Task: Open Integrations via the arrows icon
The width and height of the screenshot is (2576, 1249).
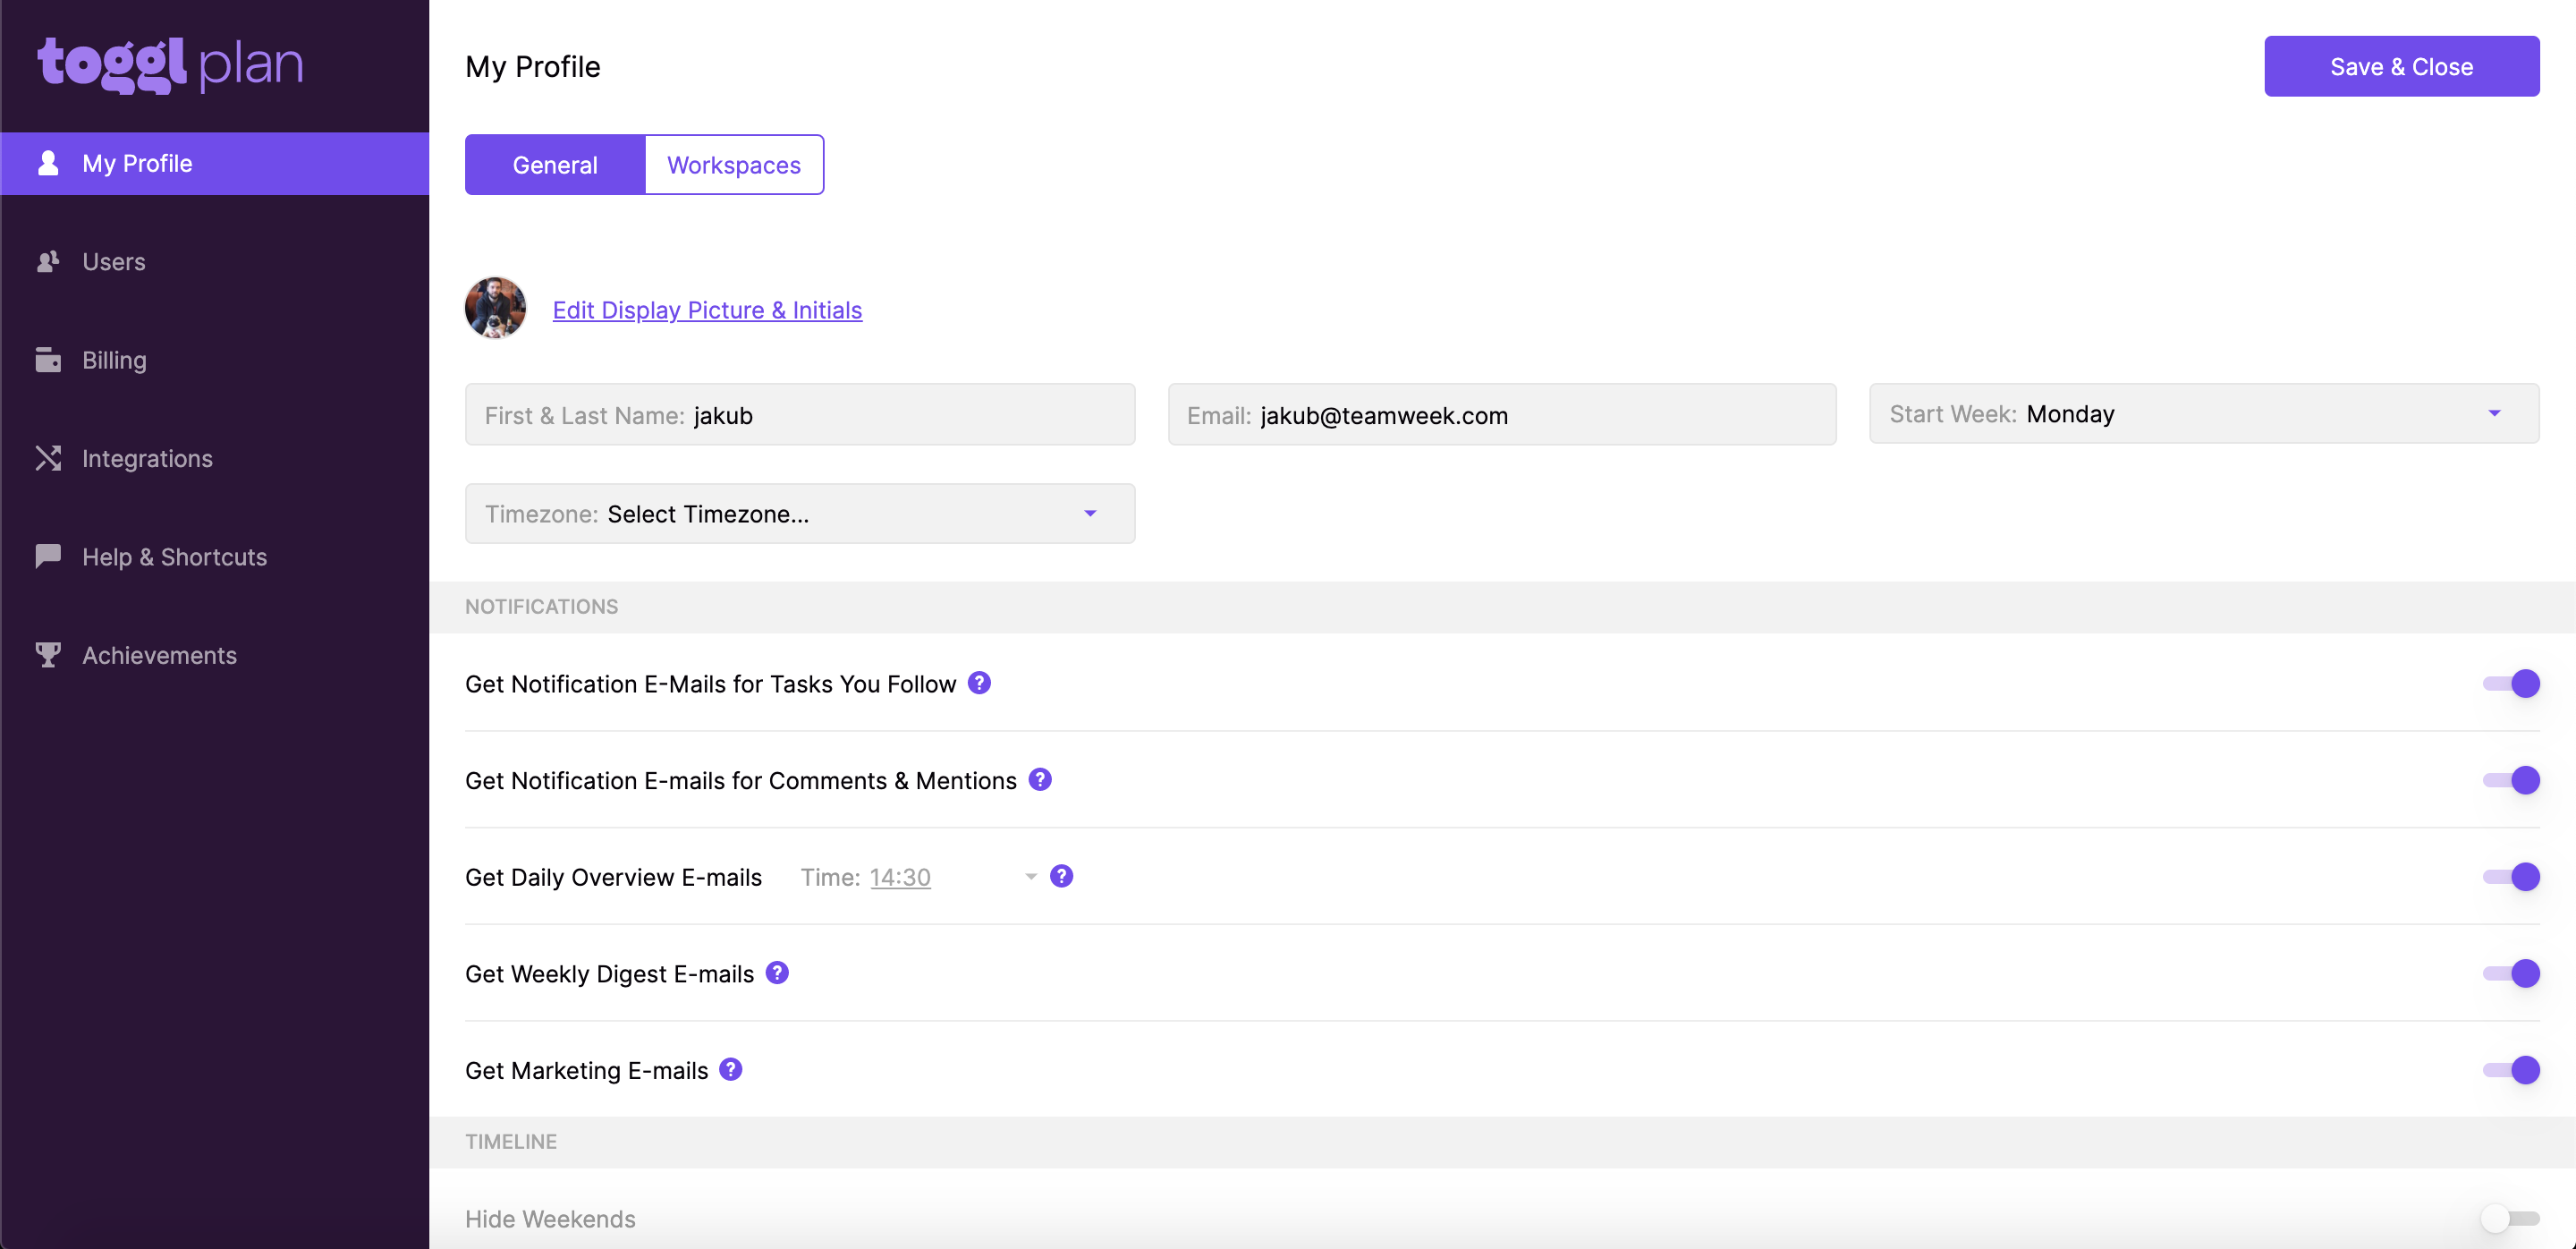Action: 49,457
